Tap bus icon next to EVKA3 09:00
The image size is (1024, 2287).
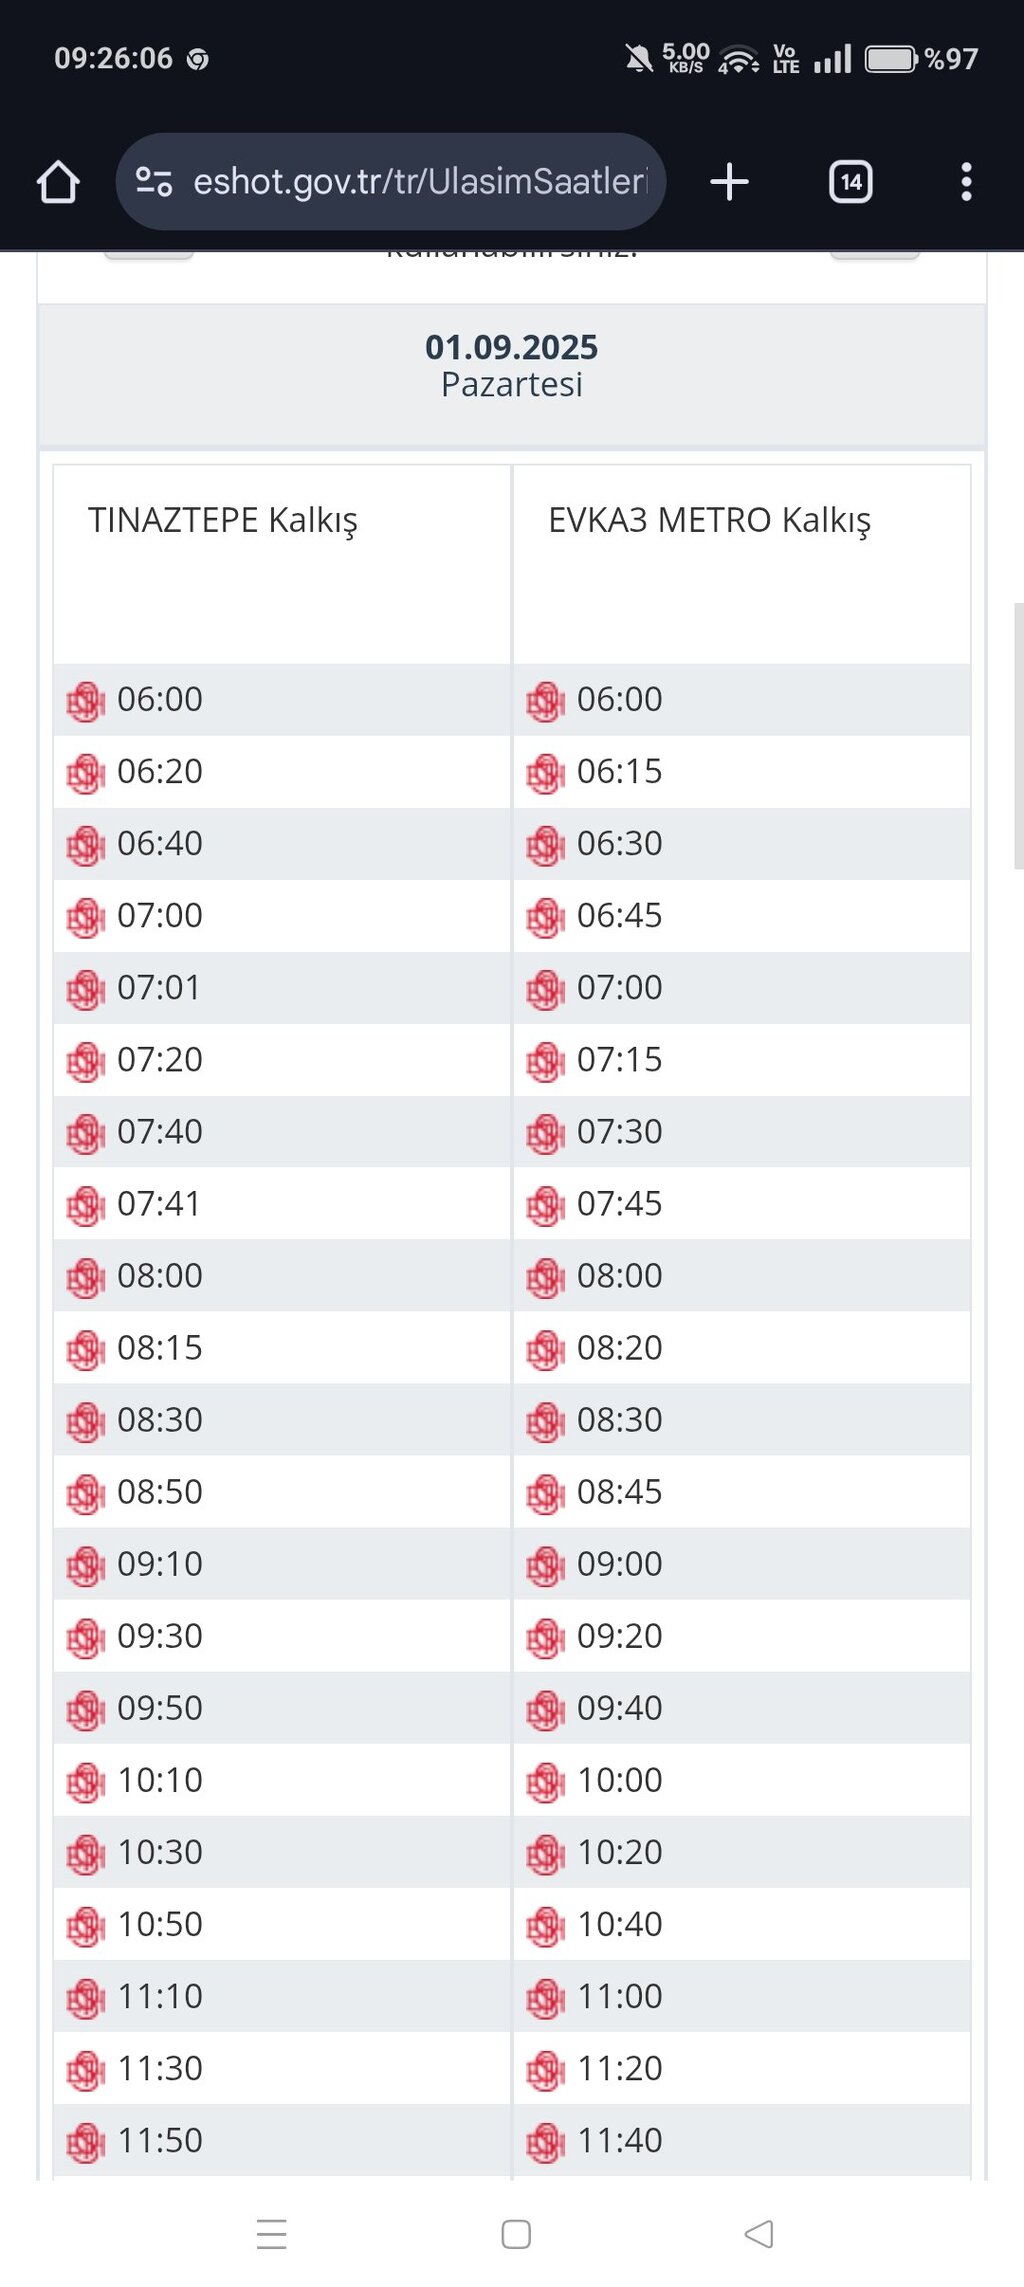(x=545, y=1565)
